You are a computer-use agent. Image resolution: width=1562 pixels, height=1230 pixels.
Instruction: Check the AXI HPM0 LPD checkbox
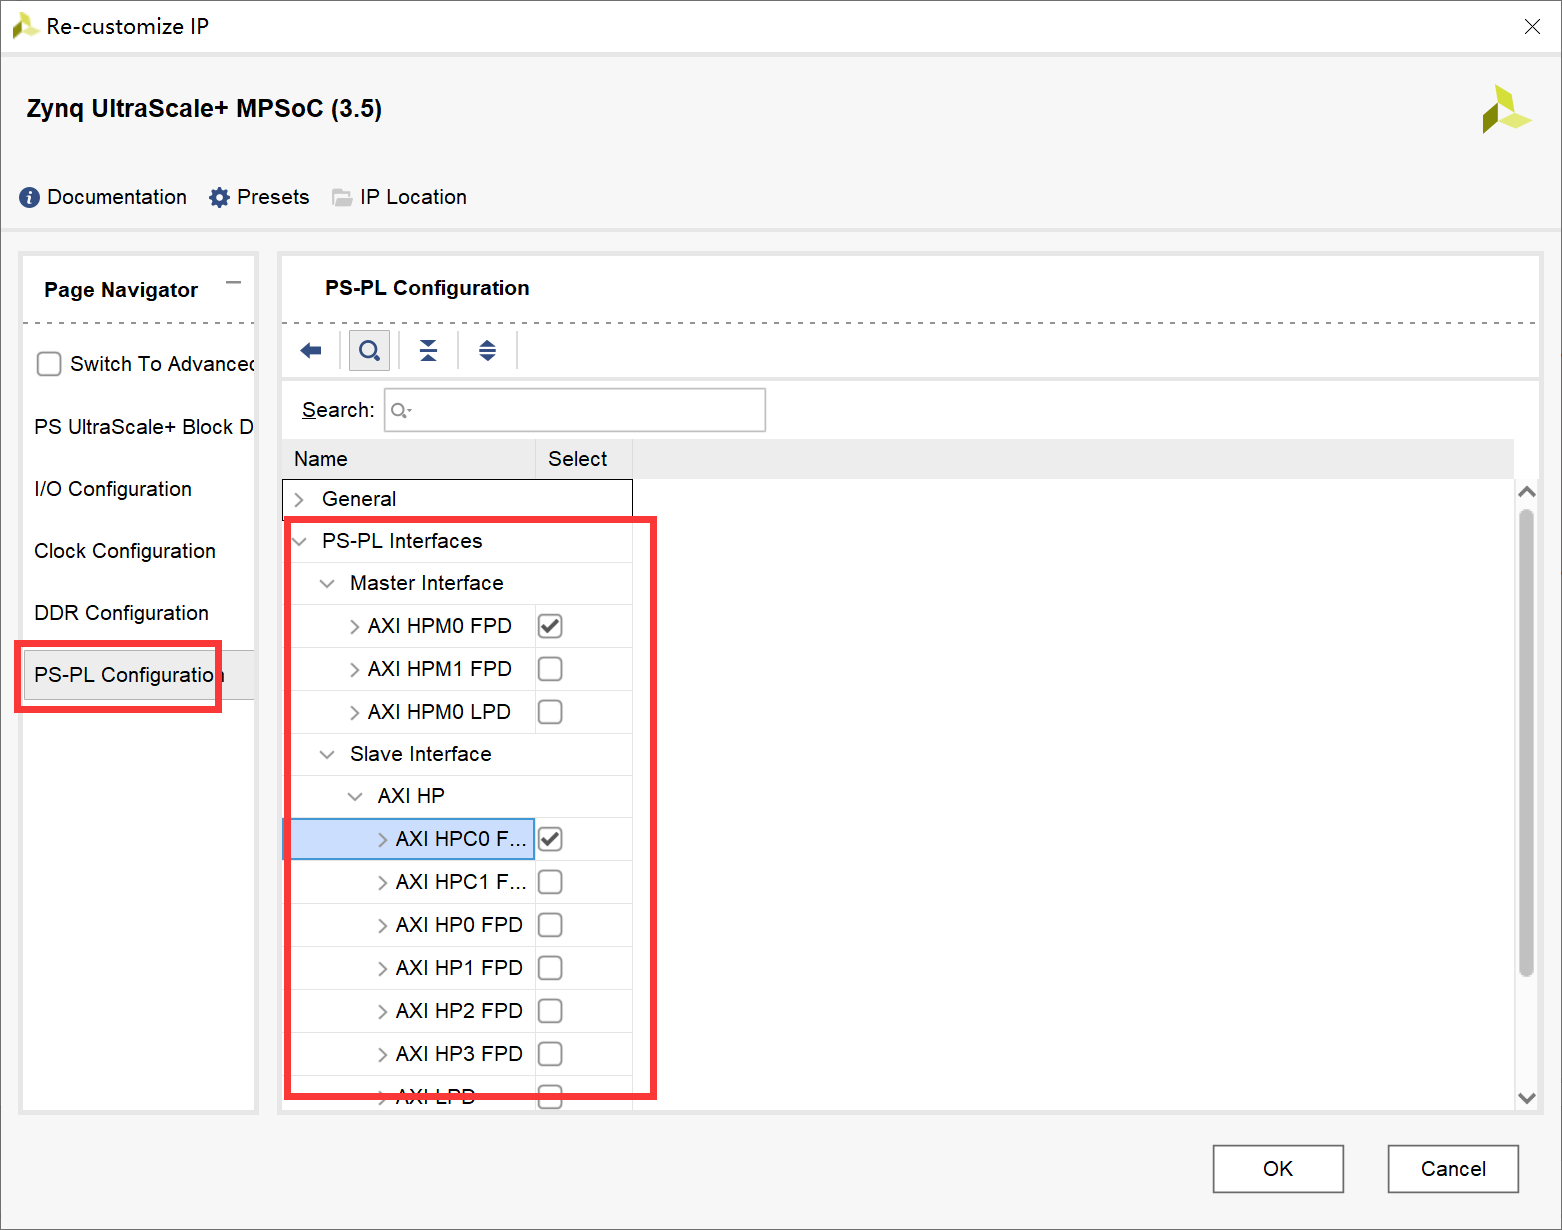pos(550,712)
